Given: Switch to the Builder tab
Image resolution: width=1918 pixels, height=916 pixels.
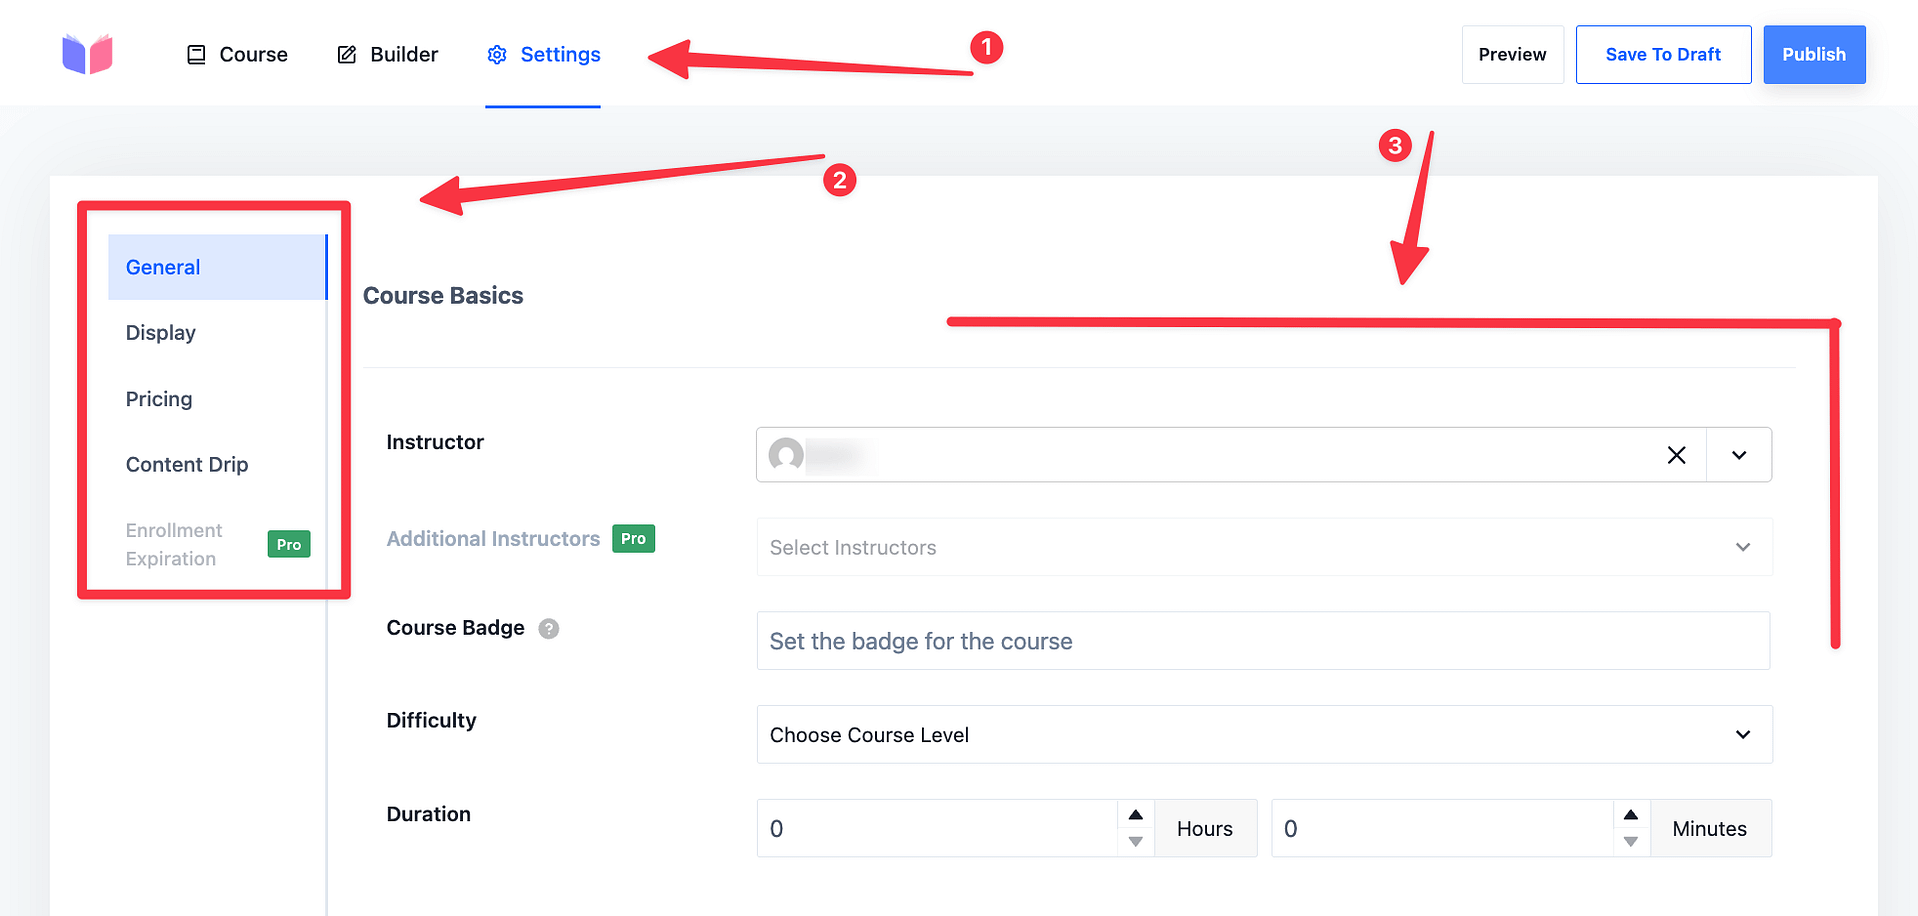Looking at the screenshot, I should pos(388,55).
